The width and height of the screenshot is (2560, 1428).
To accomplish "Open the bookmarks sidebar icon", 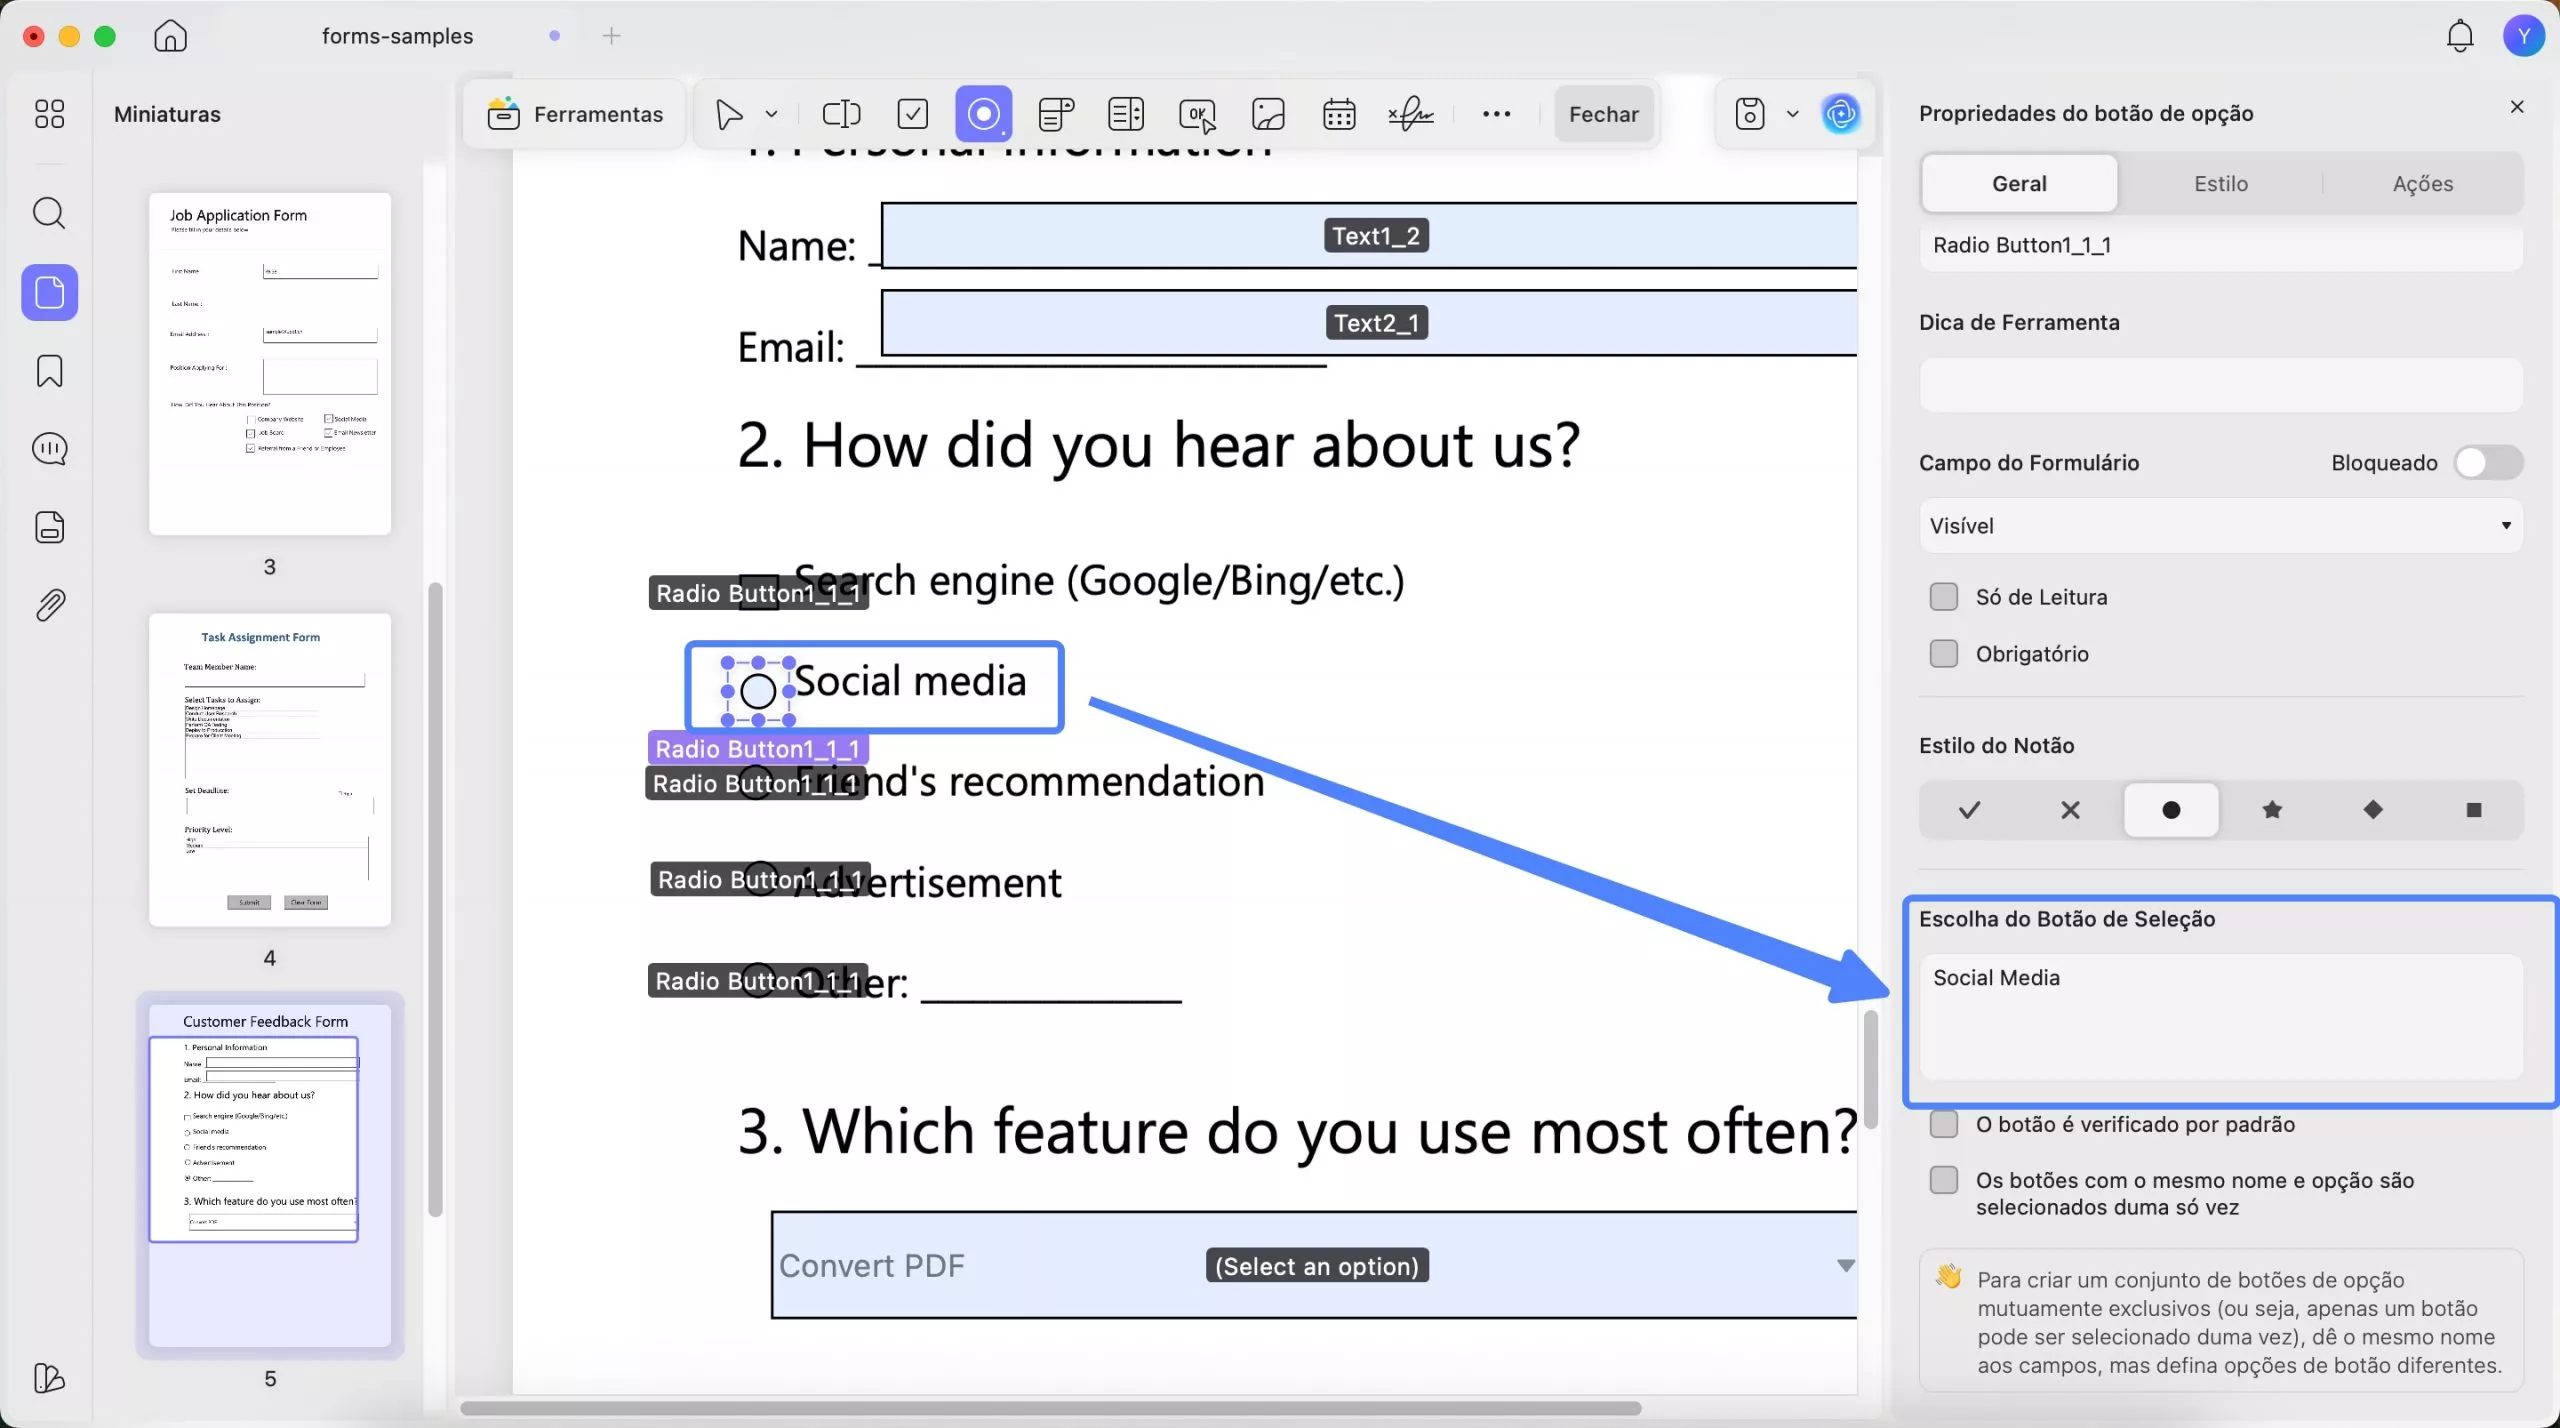I will 49,371.
